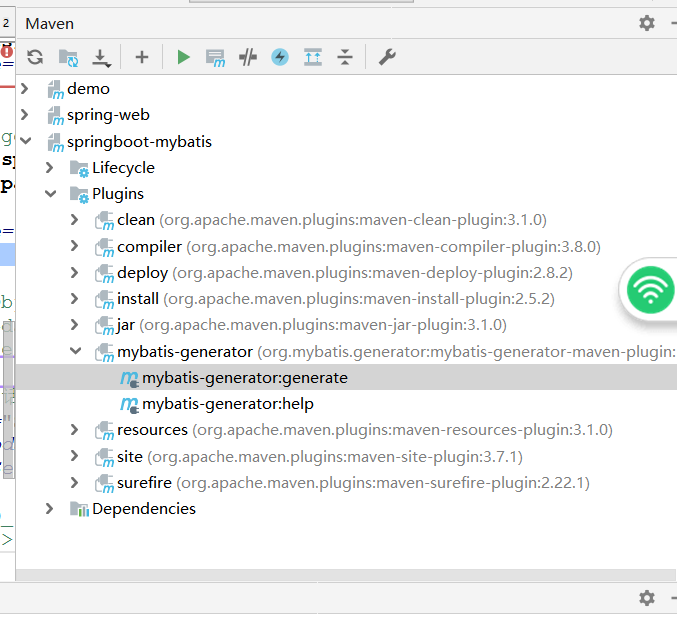The height and width of the screenshot is (621, 677).
Task: Click the Lifecycle folder gear icon
Action: point(79,169)
